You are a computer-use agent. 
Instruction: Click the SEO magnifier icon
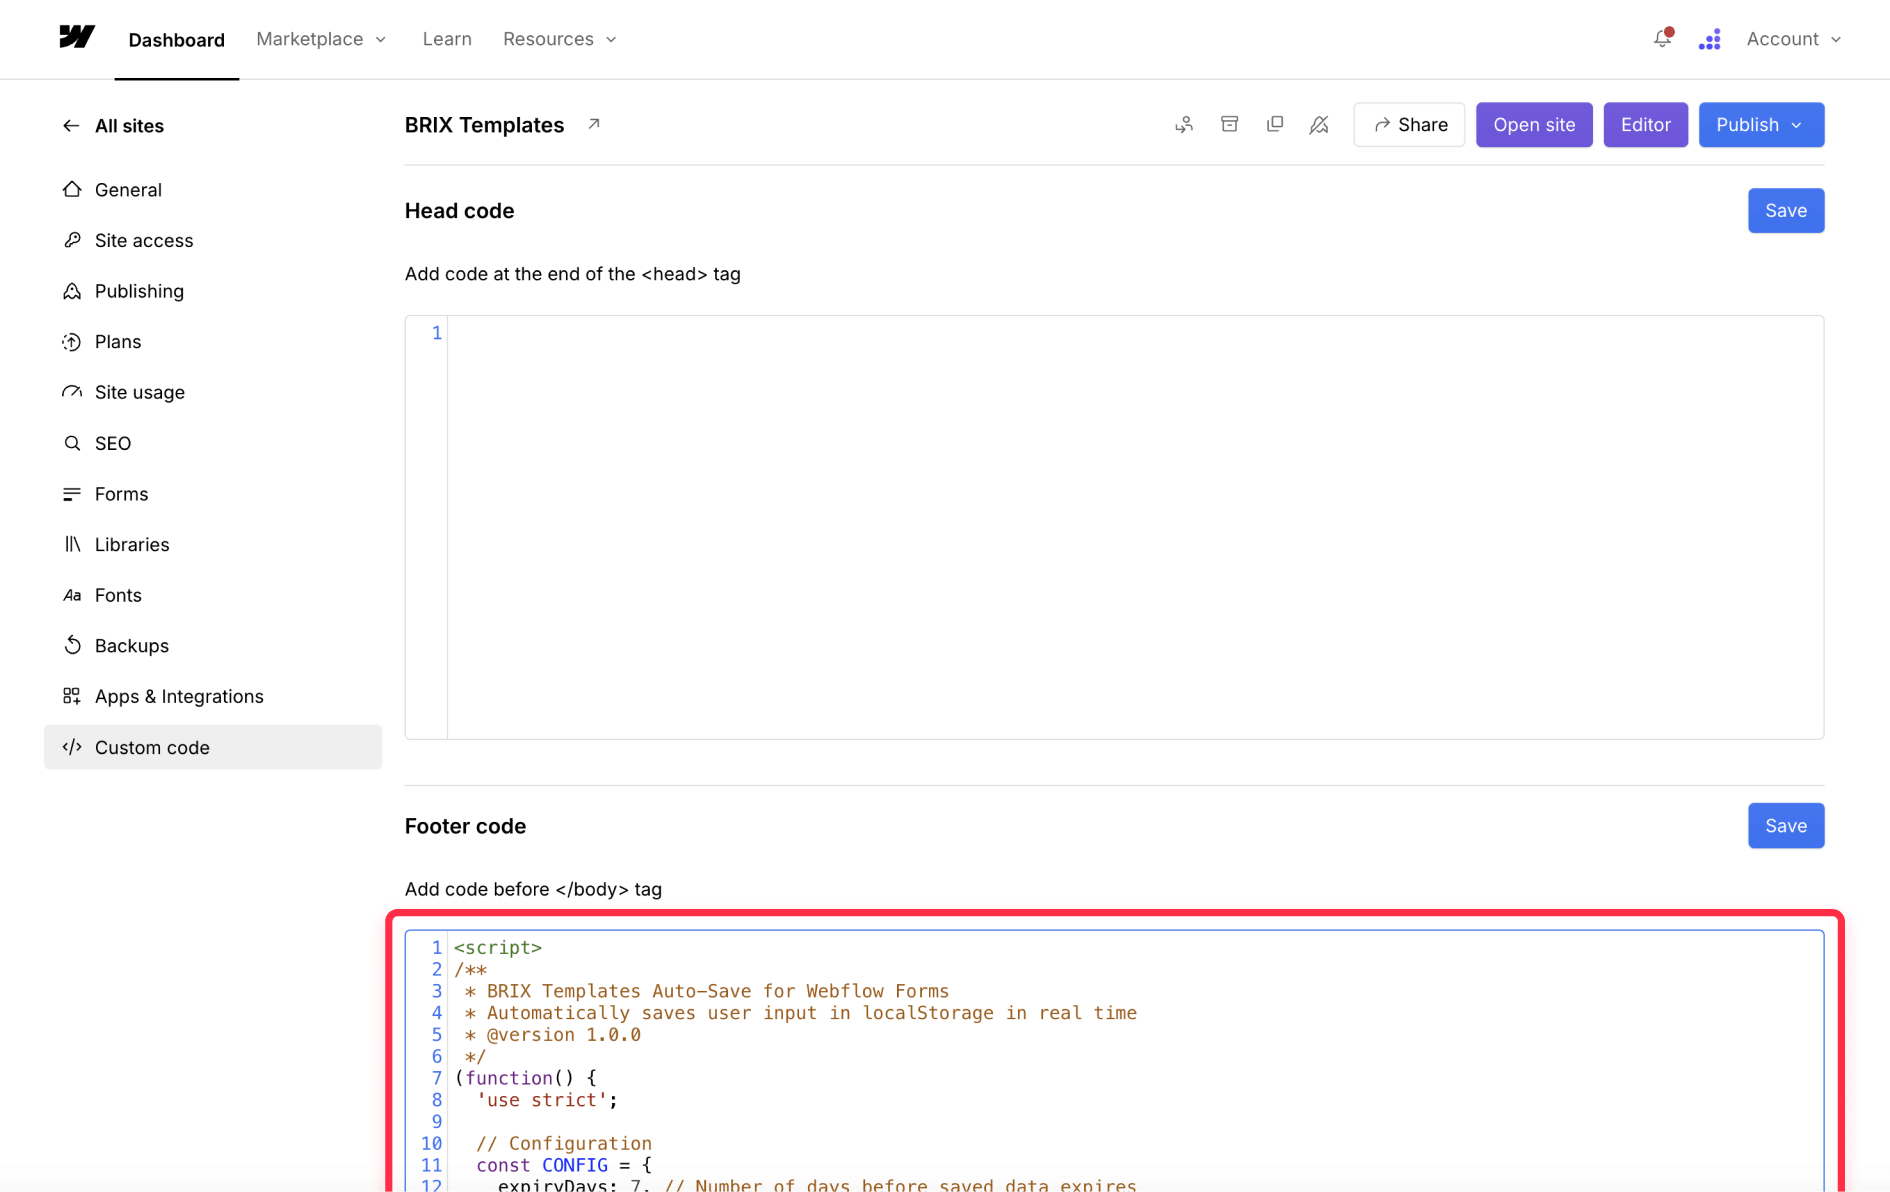coord(72,443)
